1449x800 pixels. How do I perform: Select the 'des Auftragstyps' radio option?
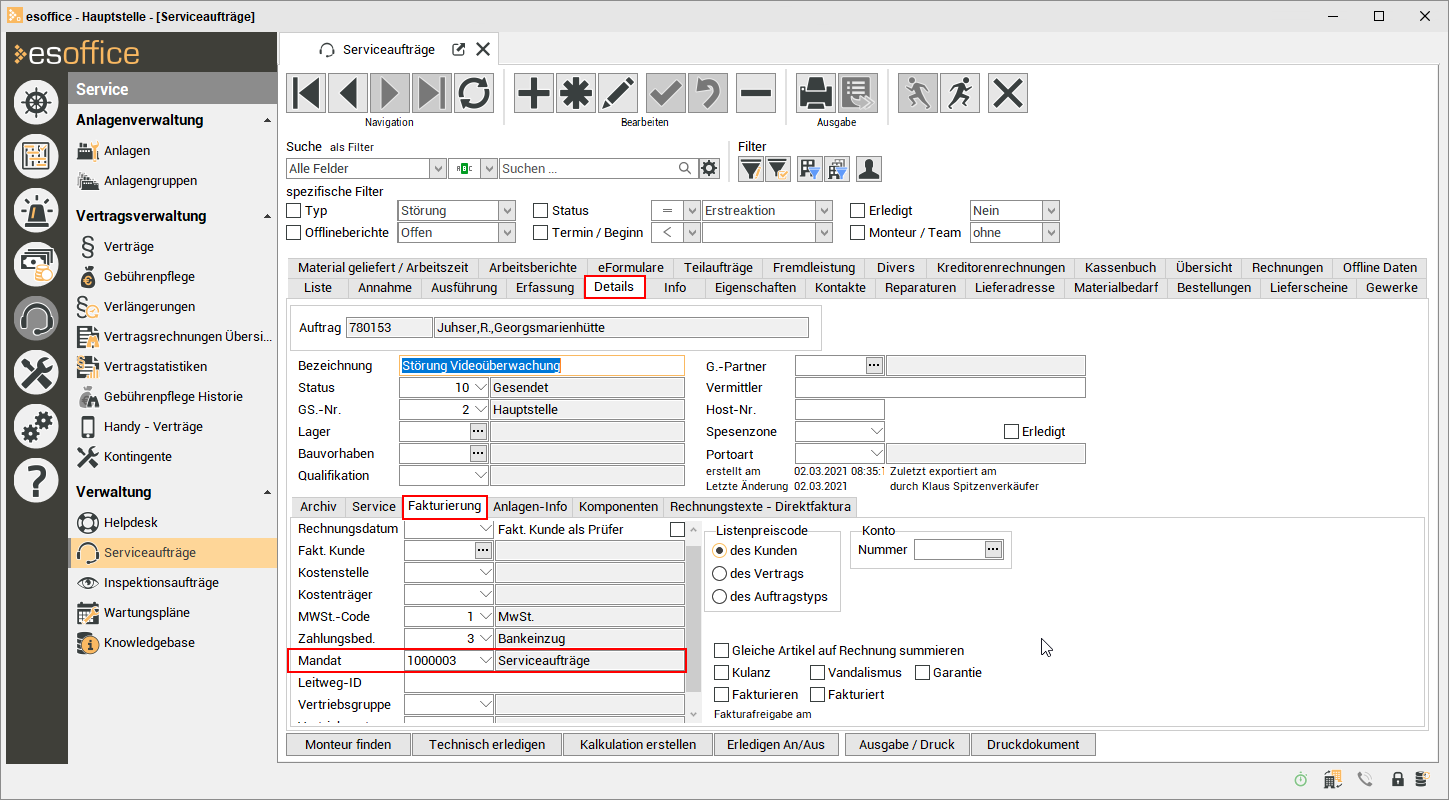tap(719, 597)
